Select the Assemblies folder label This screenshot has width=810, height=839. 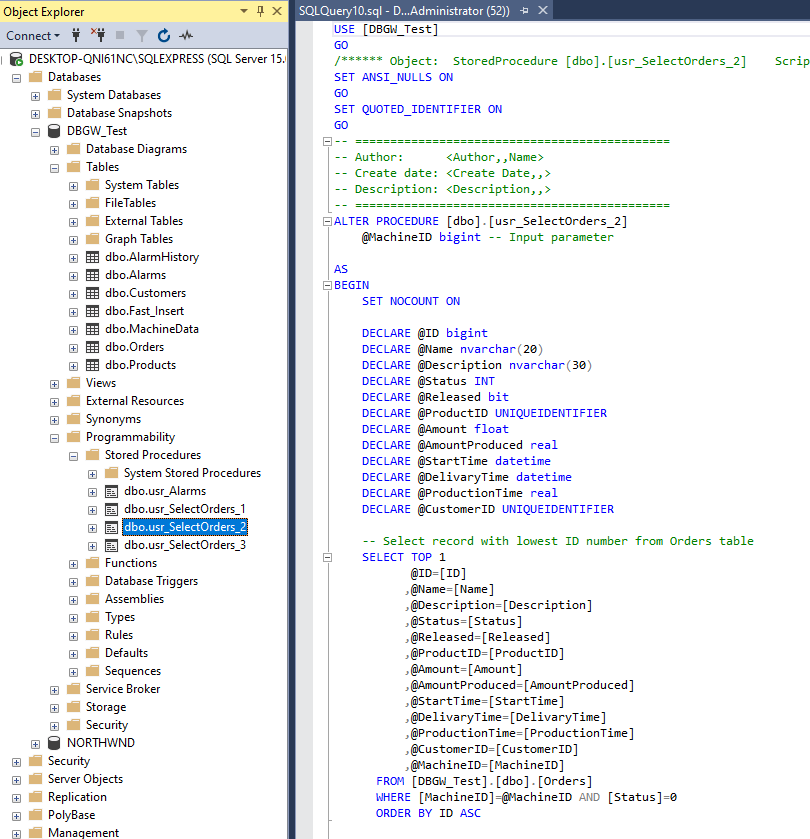(134, 599)
